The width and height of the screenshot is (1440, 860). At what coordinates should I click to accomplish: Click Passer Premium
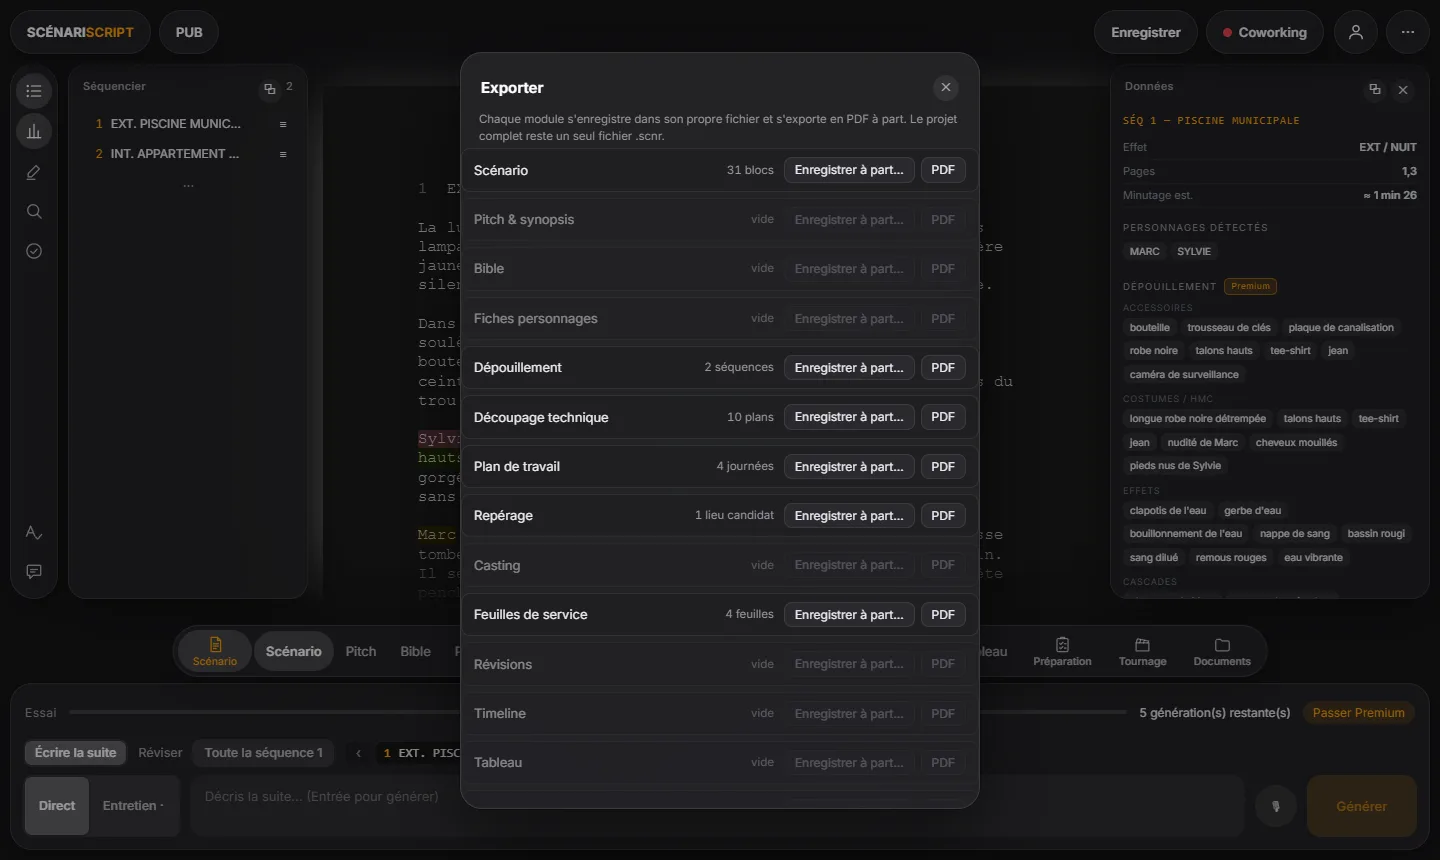(x=1358, y=713)
